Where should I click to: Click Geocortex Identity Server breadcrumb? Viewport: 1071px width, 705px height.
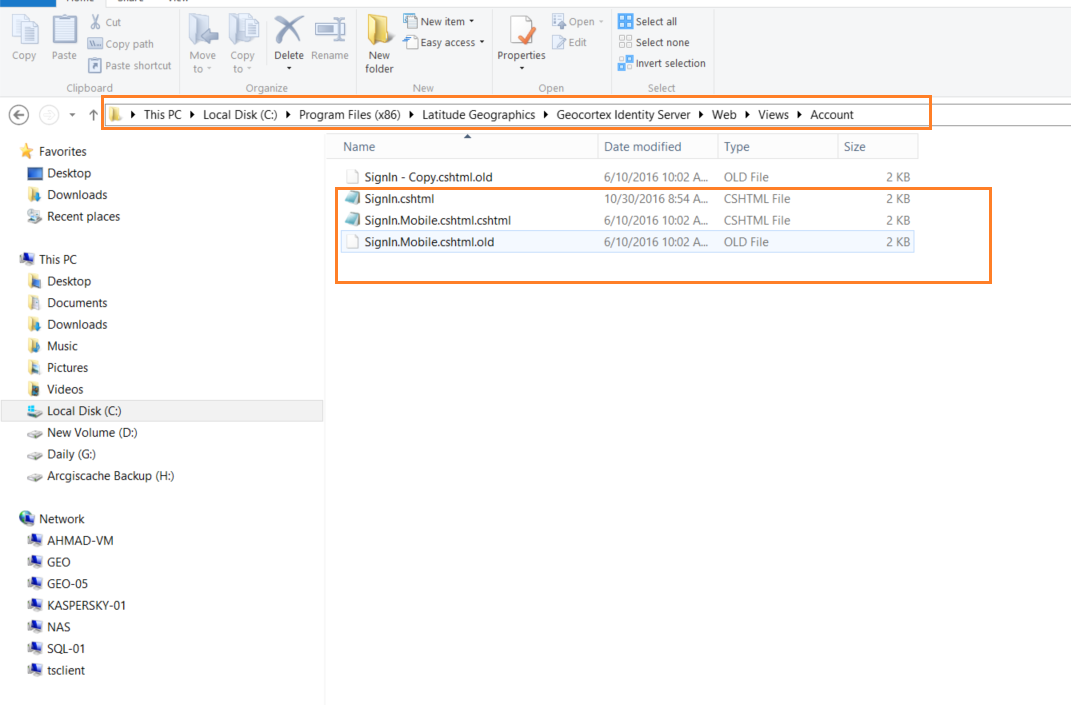[x=623, y=115]
